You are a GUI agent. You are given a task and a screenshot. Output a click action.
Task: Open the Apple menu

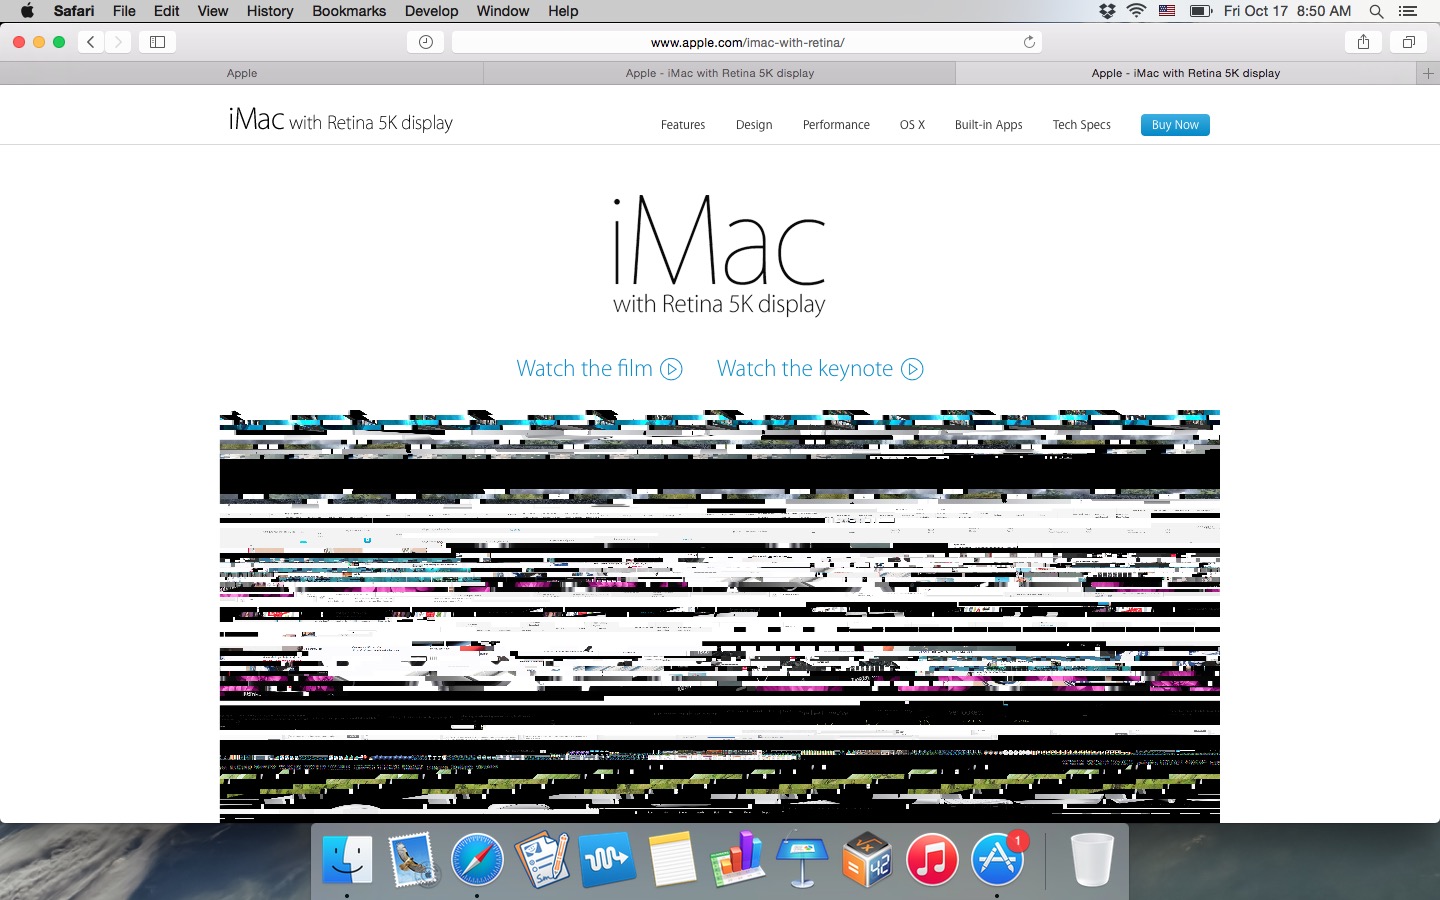coord(27,11)
